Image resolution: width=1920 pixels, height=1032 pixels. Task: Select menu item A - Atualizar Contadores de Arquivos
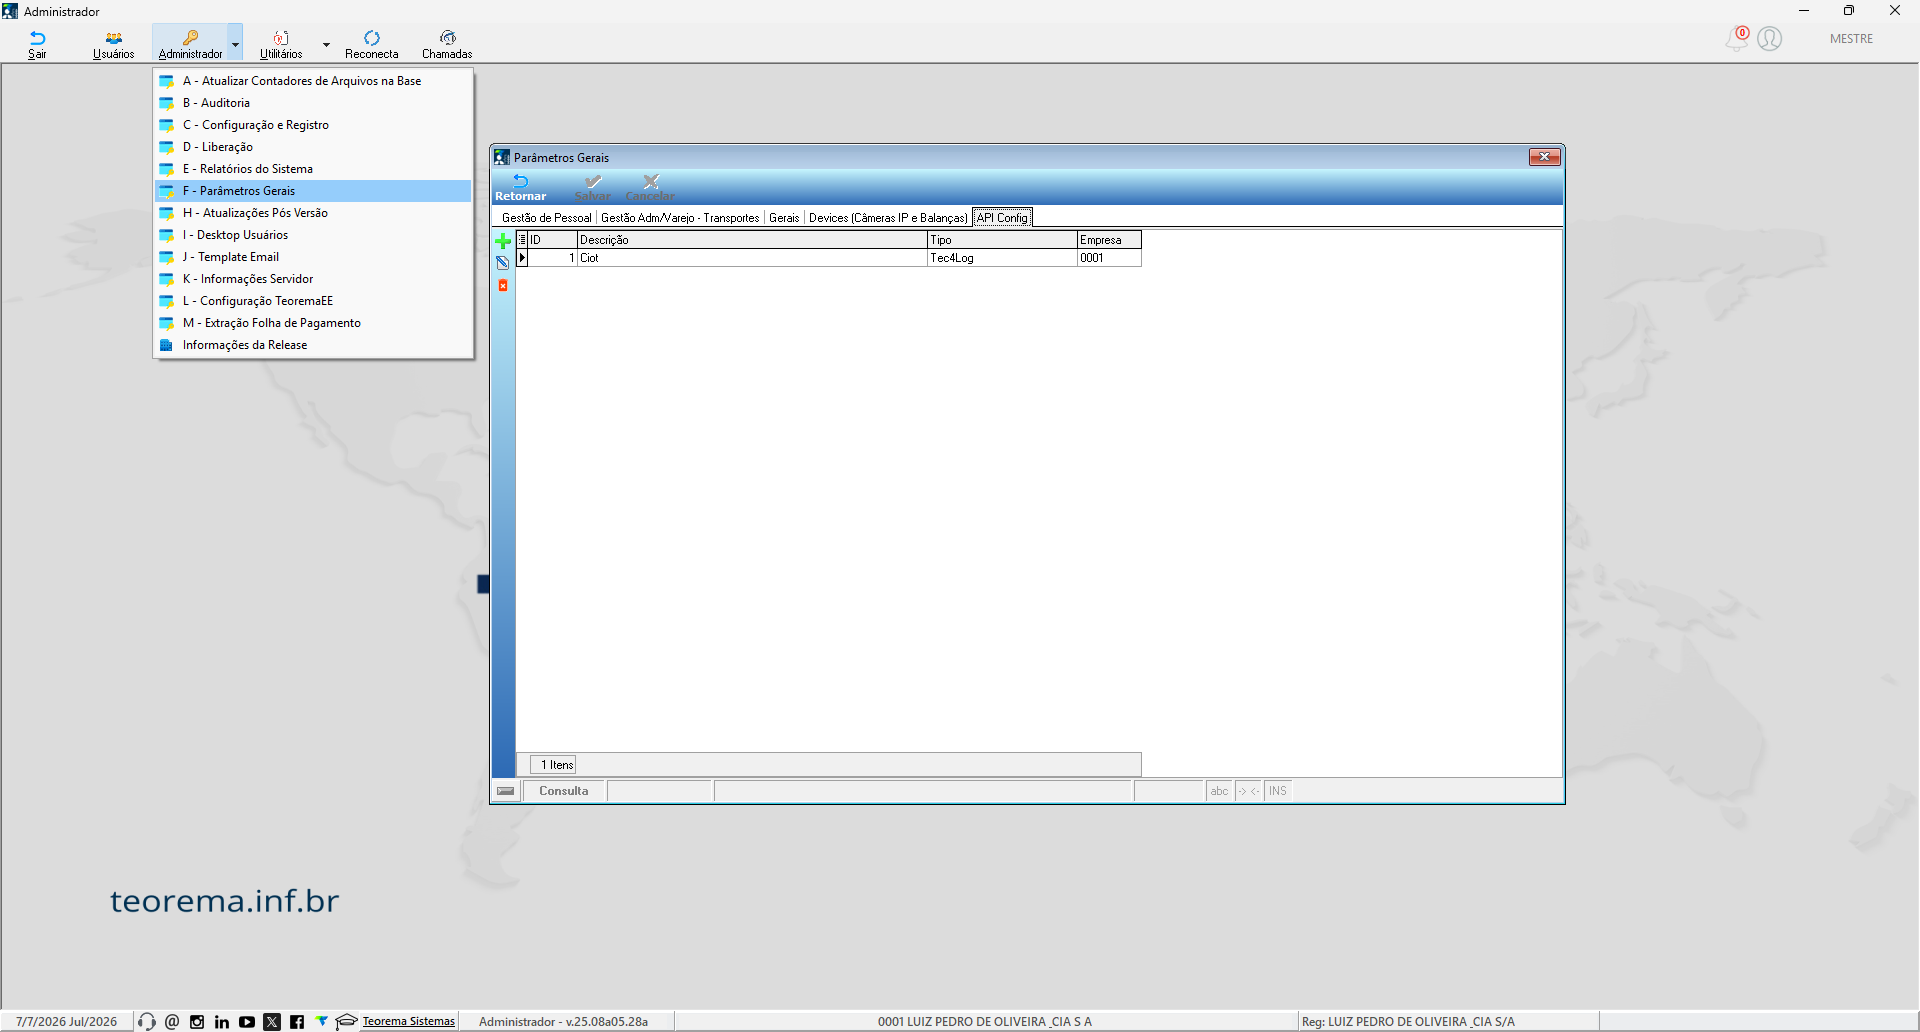tap(313, 81)
